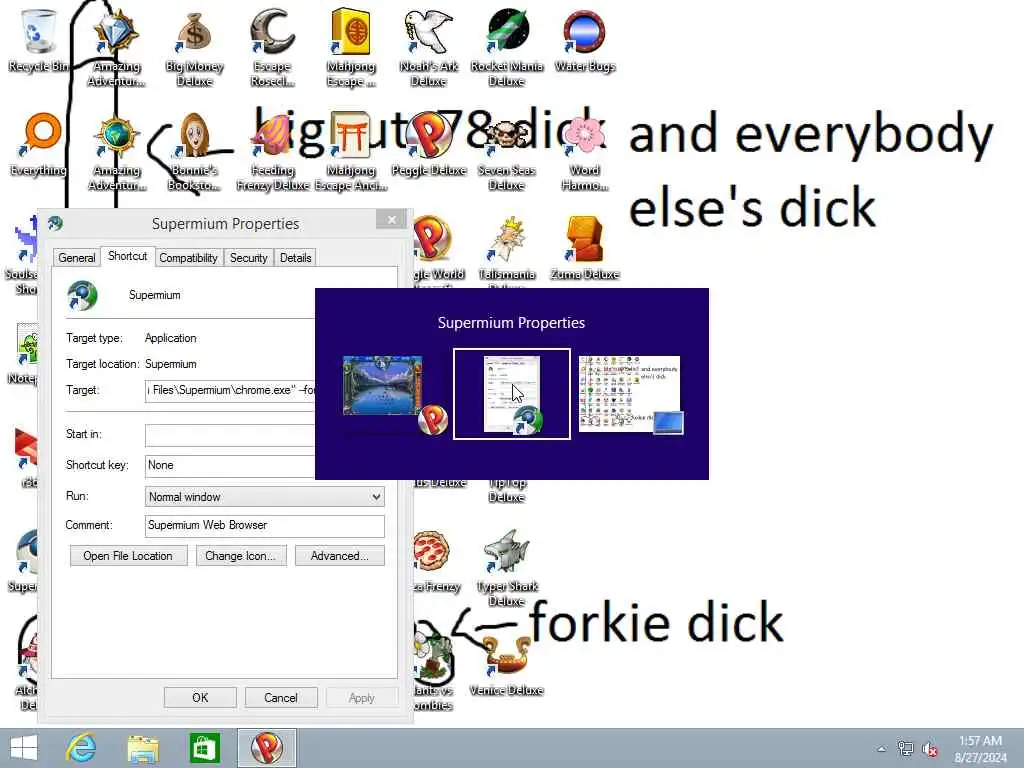Click the Change Icon button
The height and width of the screenshot is (768, 1024).
tap(241, 556)
